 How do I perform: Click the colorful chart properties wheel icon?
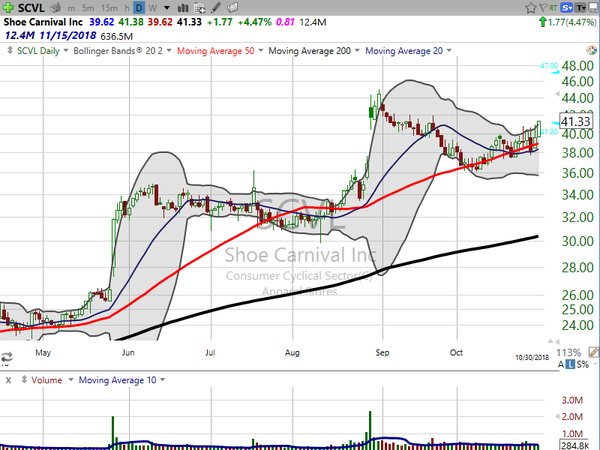pyautogui.click(x=591, y=50)
